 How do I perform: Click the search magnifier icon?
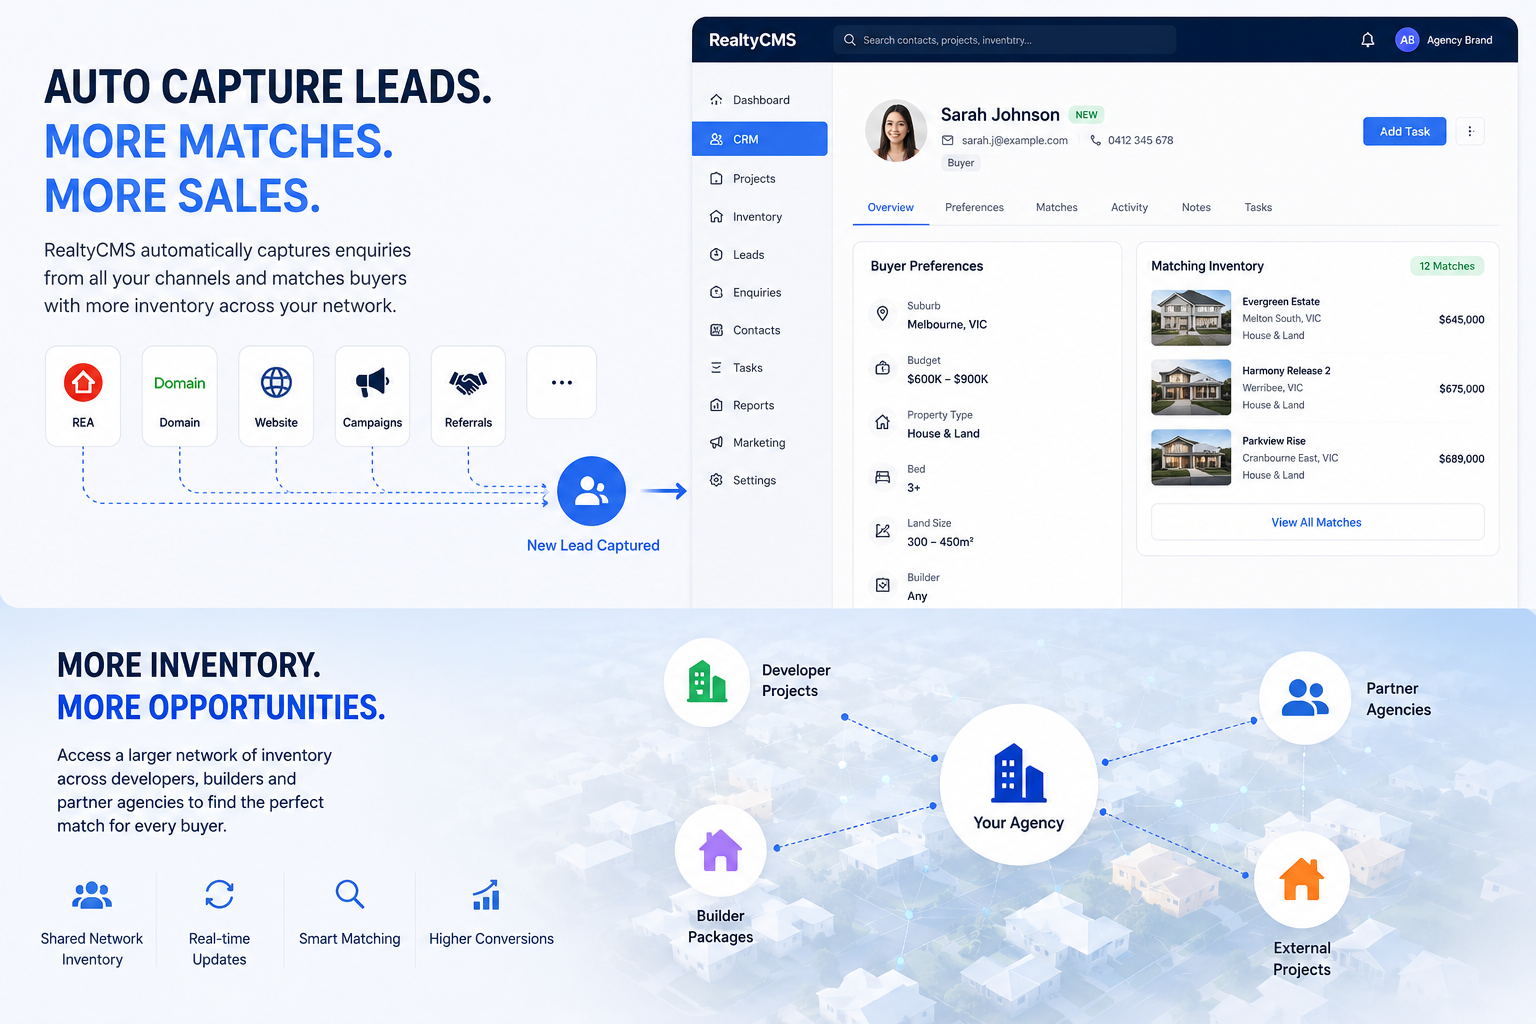(850, 40)
